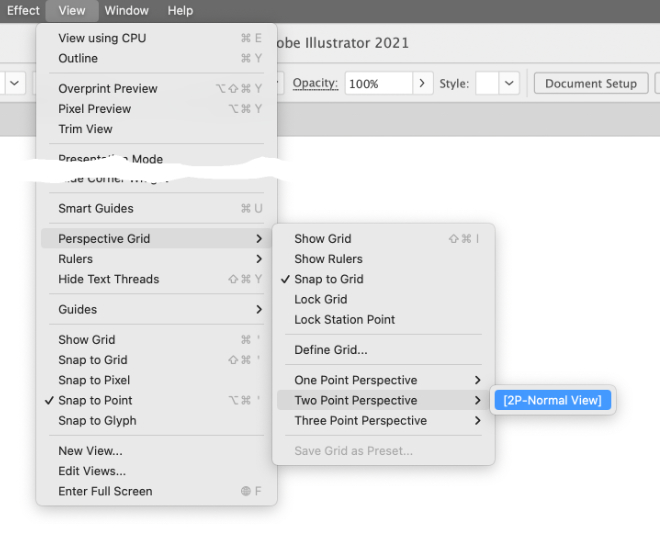Select Show Grid in Perspective Grid submenu
The height and width of the screenshot is (539, 660).
pyautogui.click(x=322, y=239)
